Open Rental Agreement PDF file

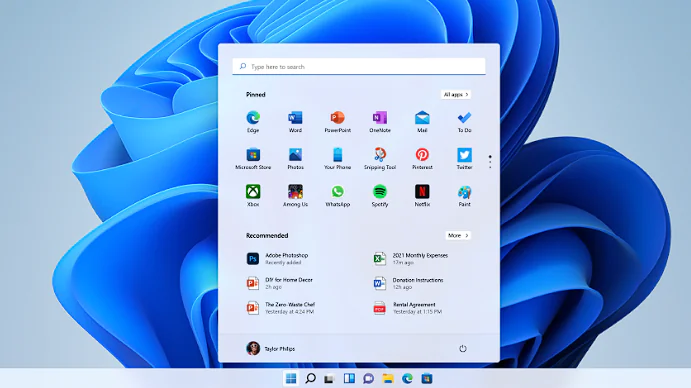[408, 308]
